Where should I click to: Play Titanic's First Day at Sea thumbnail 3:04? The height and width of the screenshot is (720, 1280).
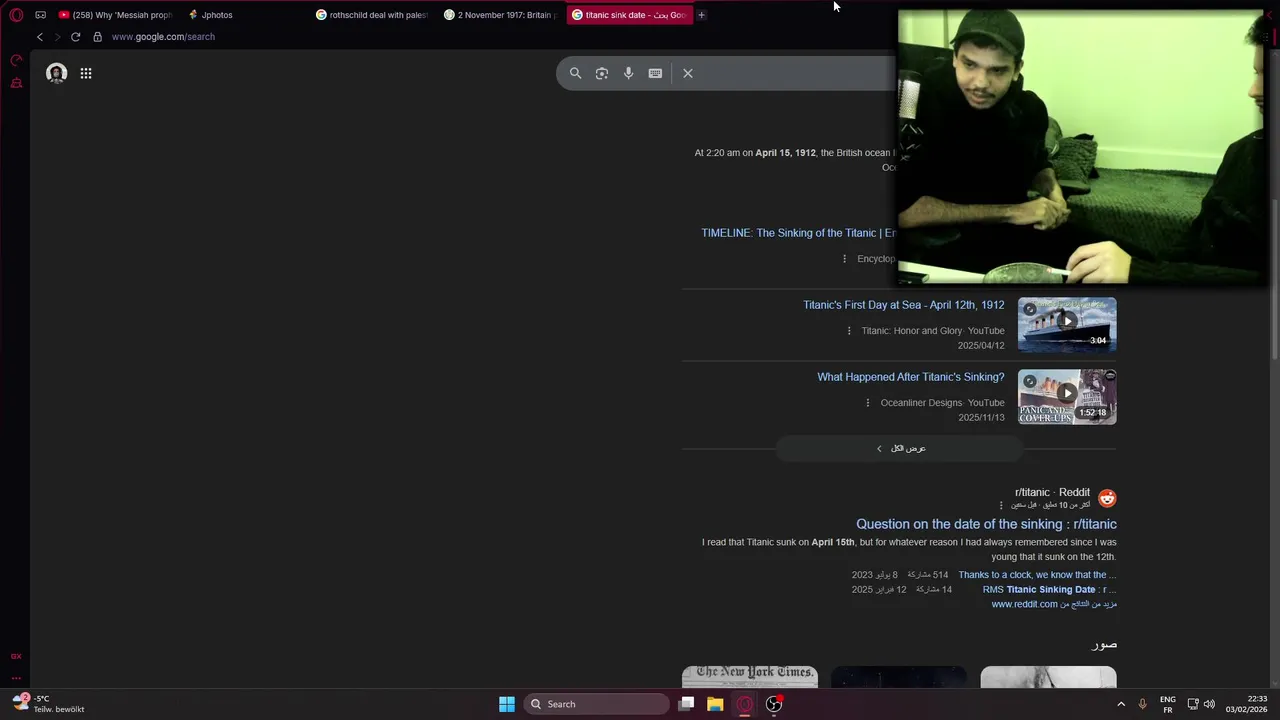(x=1067, y=324)
